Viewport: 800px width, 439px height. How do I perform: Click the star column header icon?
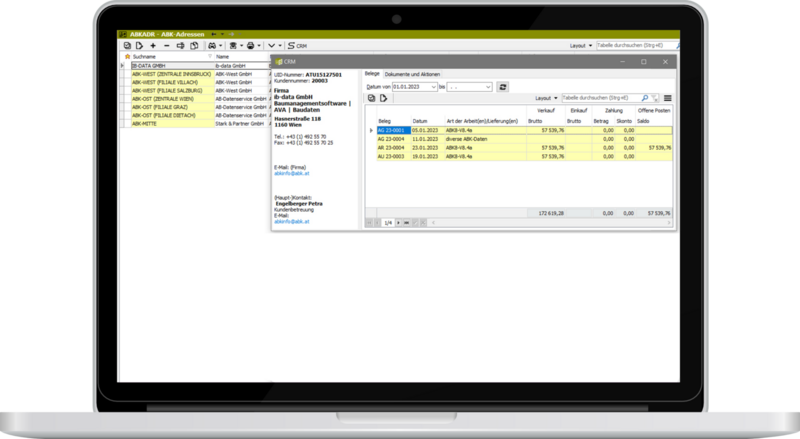coord(128,57)
